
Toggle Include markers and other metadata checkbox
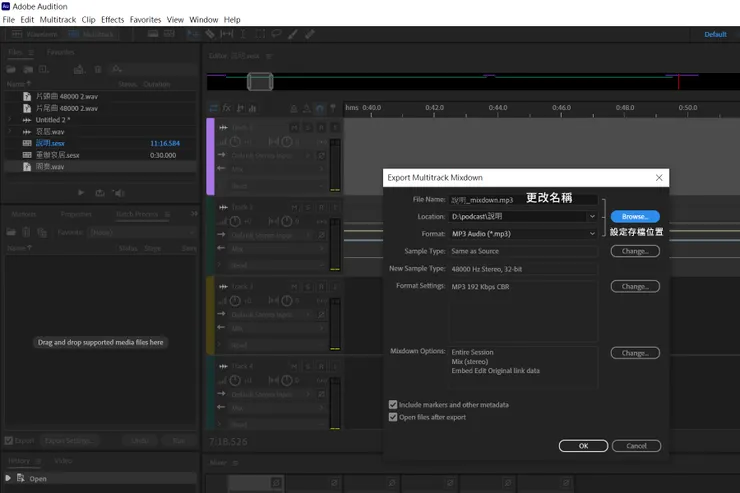pyautogui.click(x=393, y=405)
